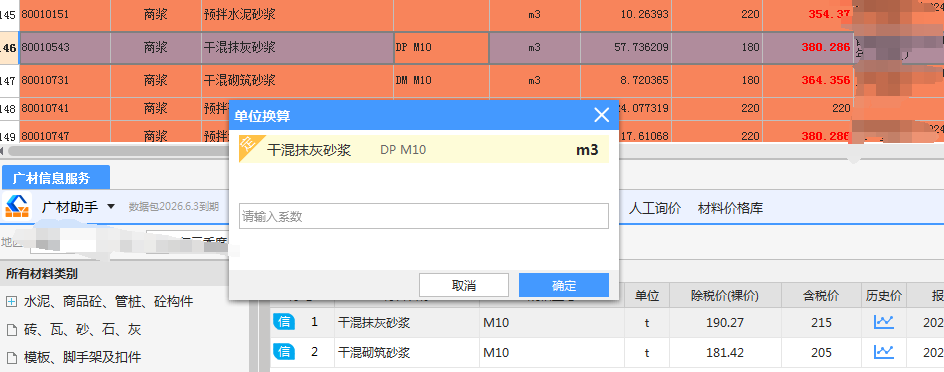The width and height of the screenshot is (944, 372).
Task: Click the DM M10 spec cell
Action: (441, 80)
